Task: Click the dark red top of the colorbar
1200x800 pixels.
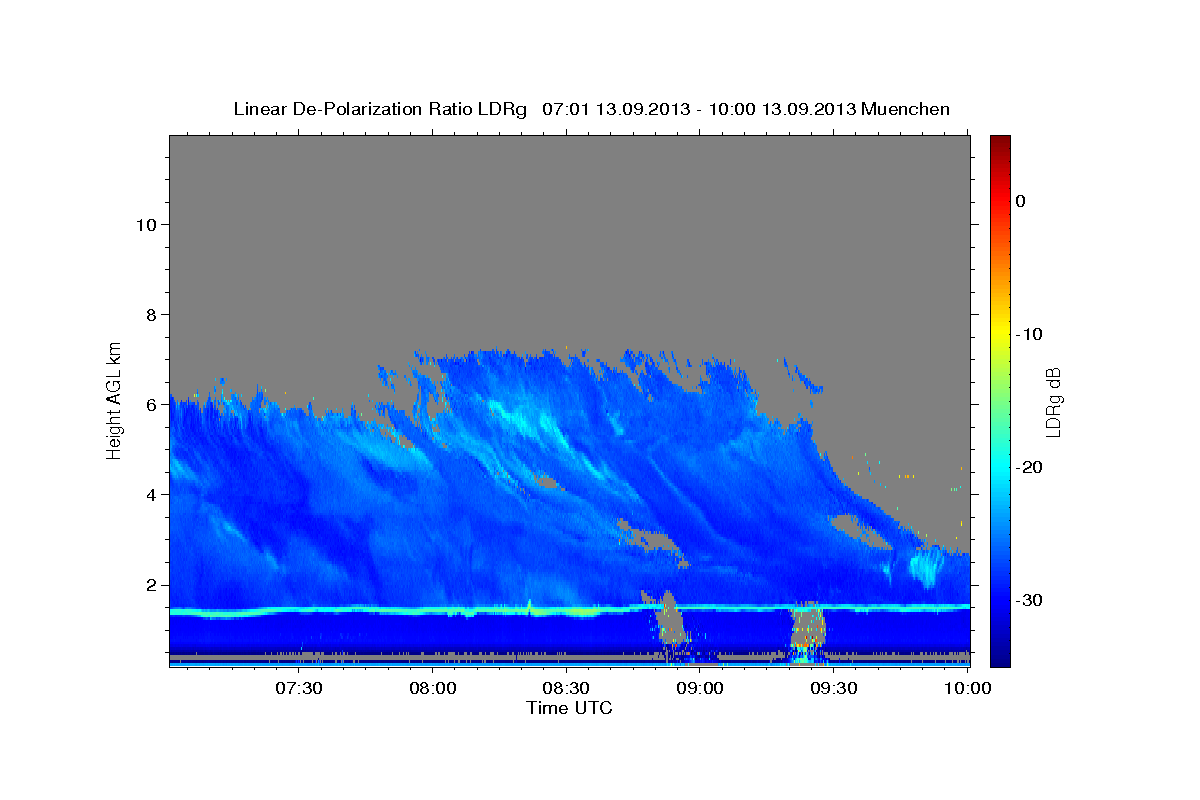Action: pos(1000,143)
